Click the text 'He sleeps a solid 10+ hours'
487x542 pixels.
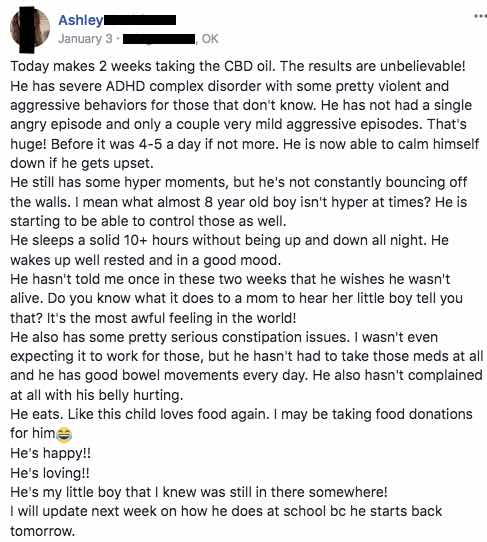[100, 240]
